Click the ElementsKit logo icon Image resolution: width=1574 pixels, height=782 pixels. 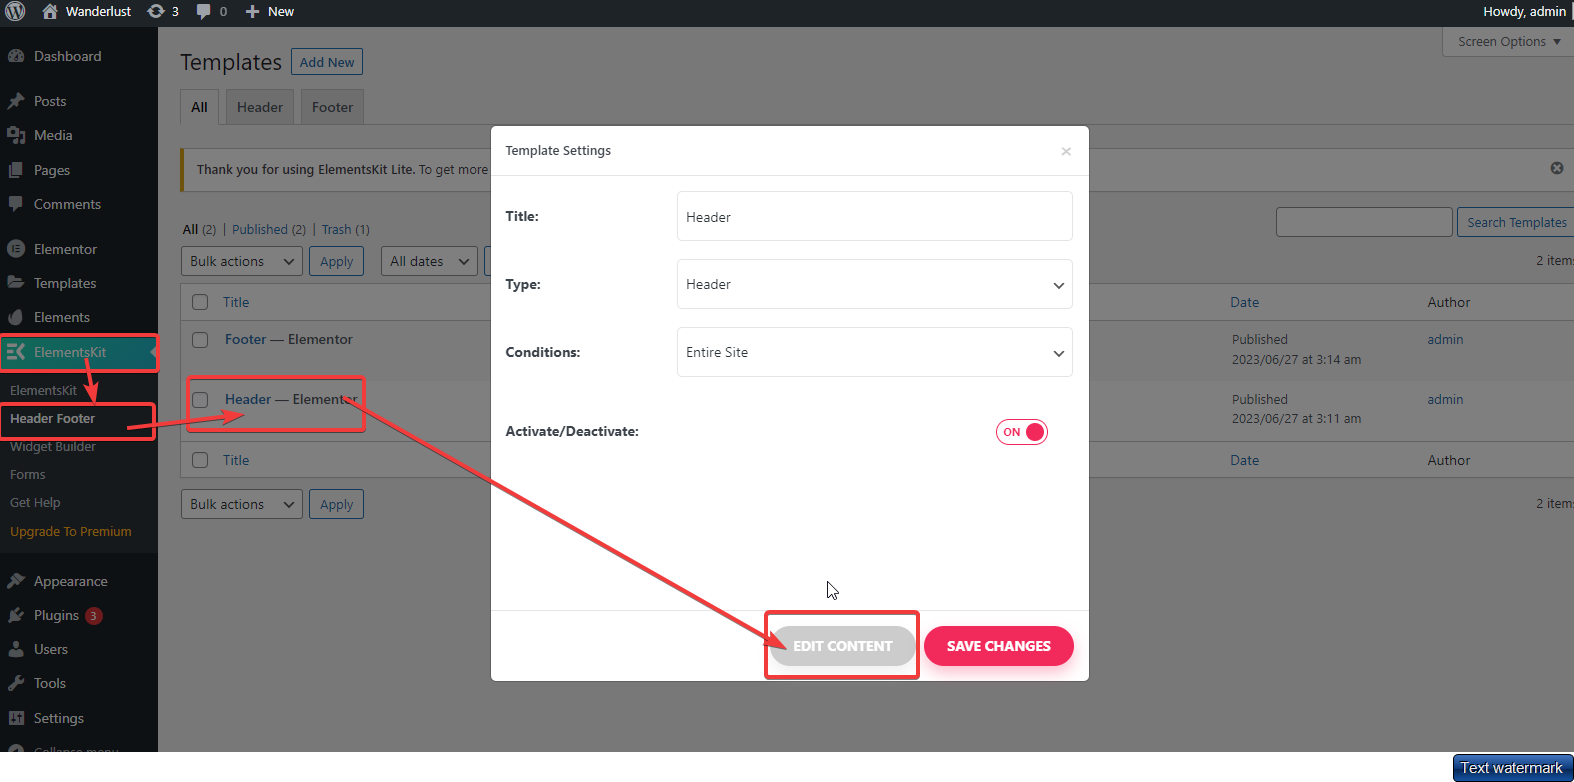click(16, 352)
